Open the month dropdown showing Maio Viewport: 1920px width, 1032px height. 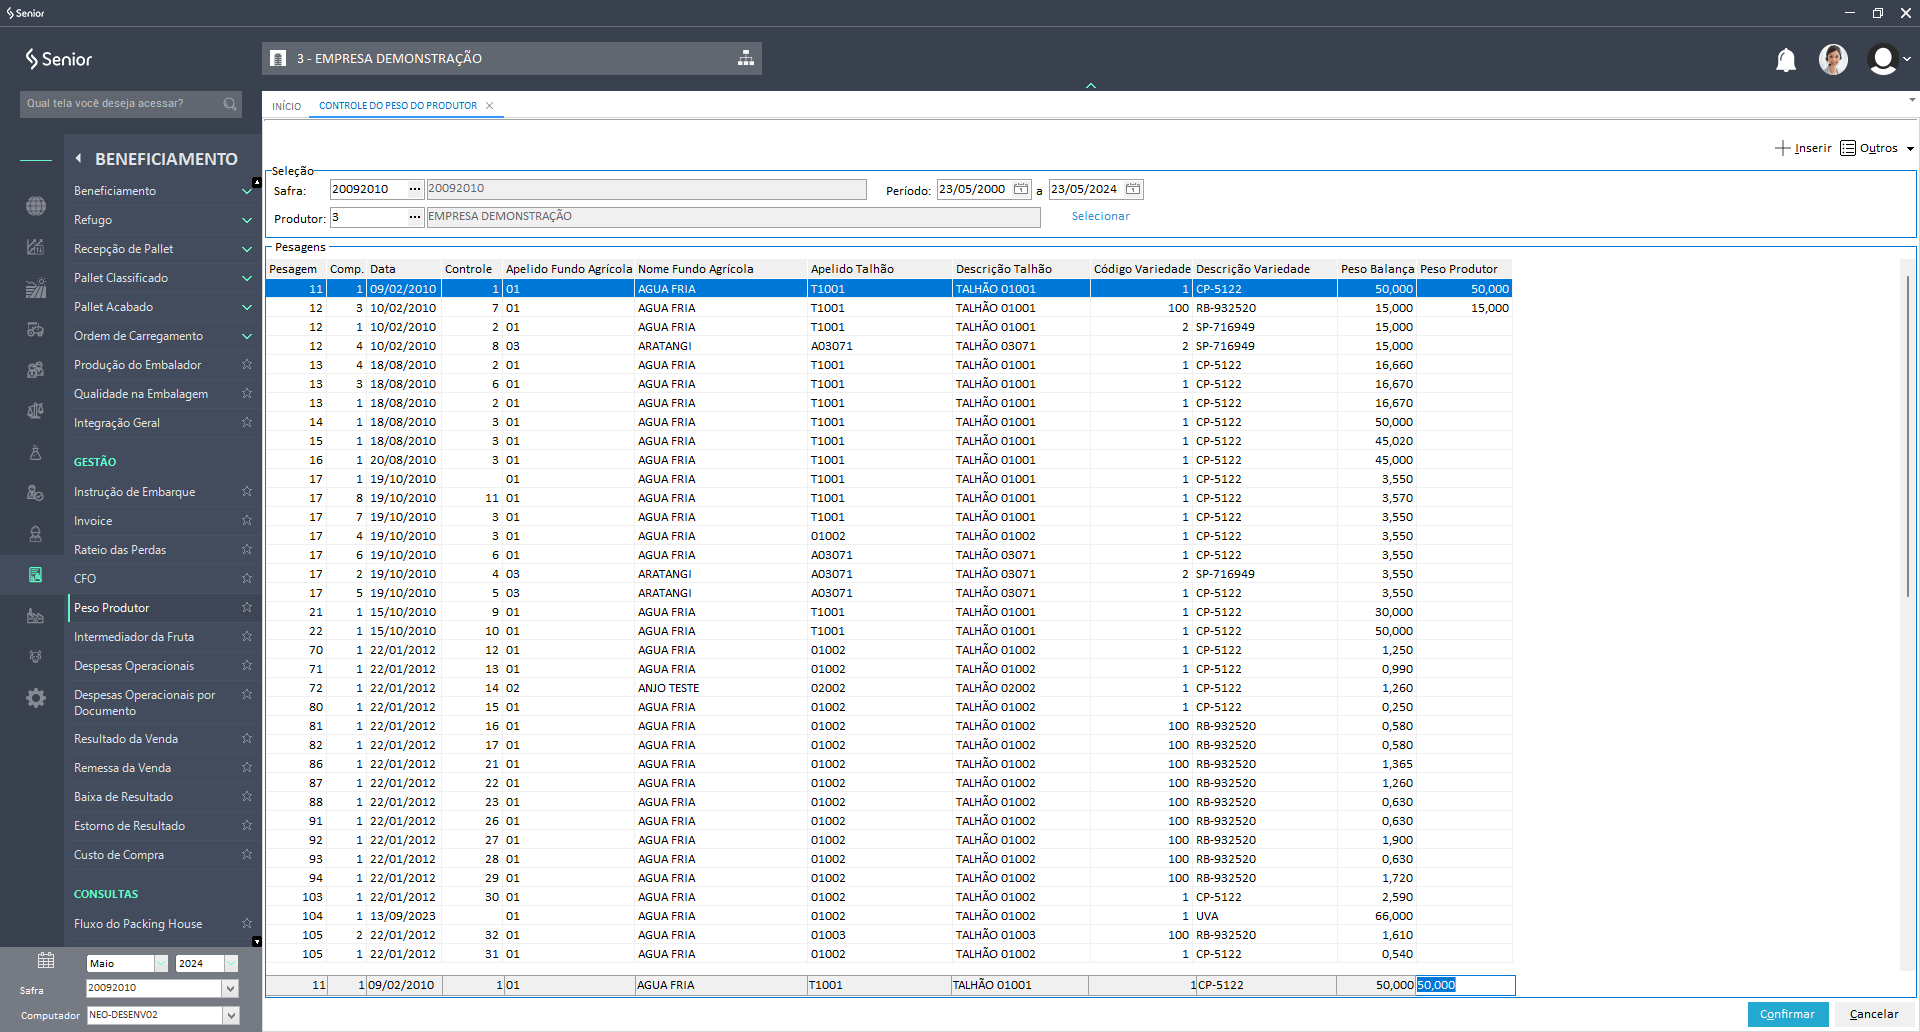tap(160, 964)
